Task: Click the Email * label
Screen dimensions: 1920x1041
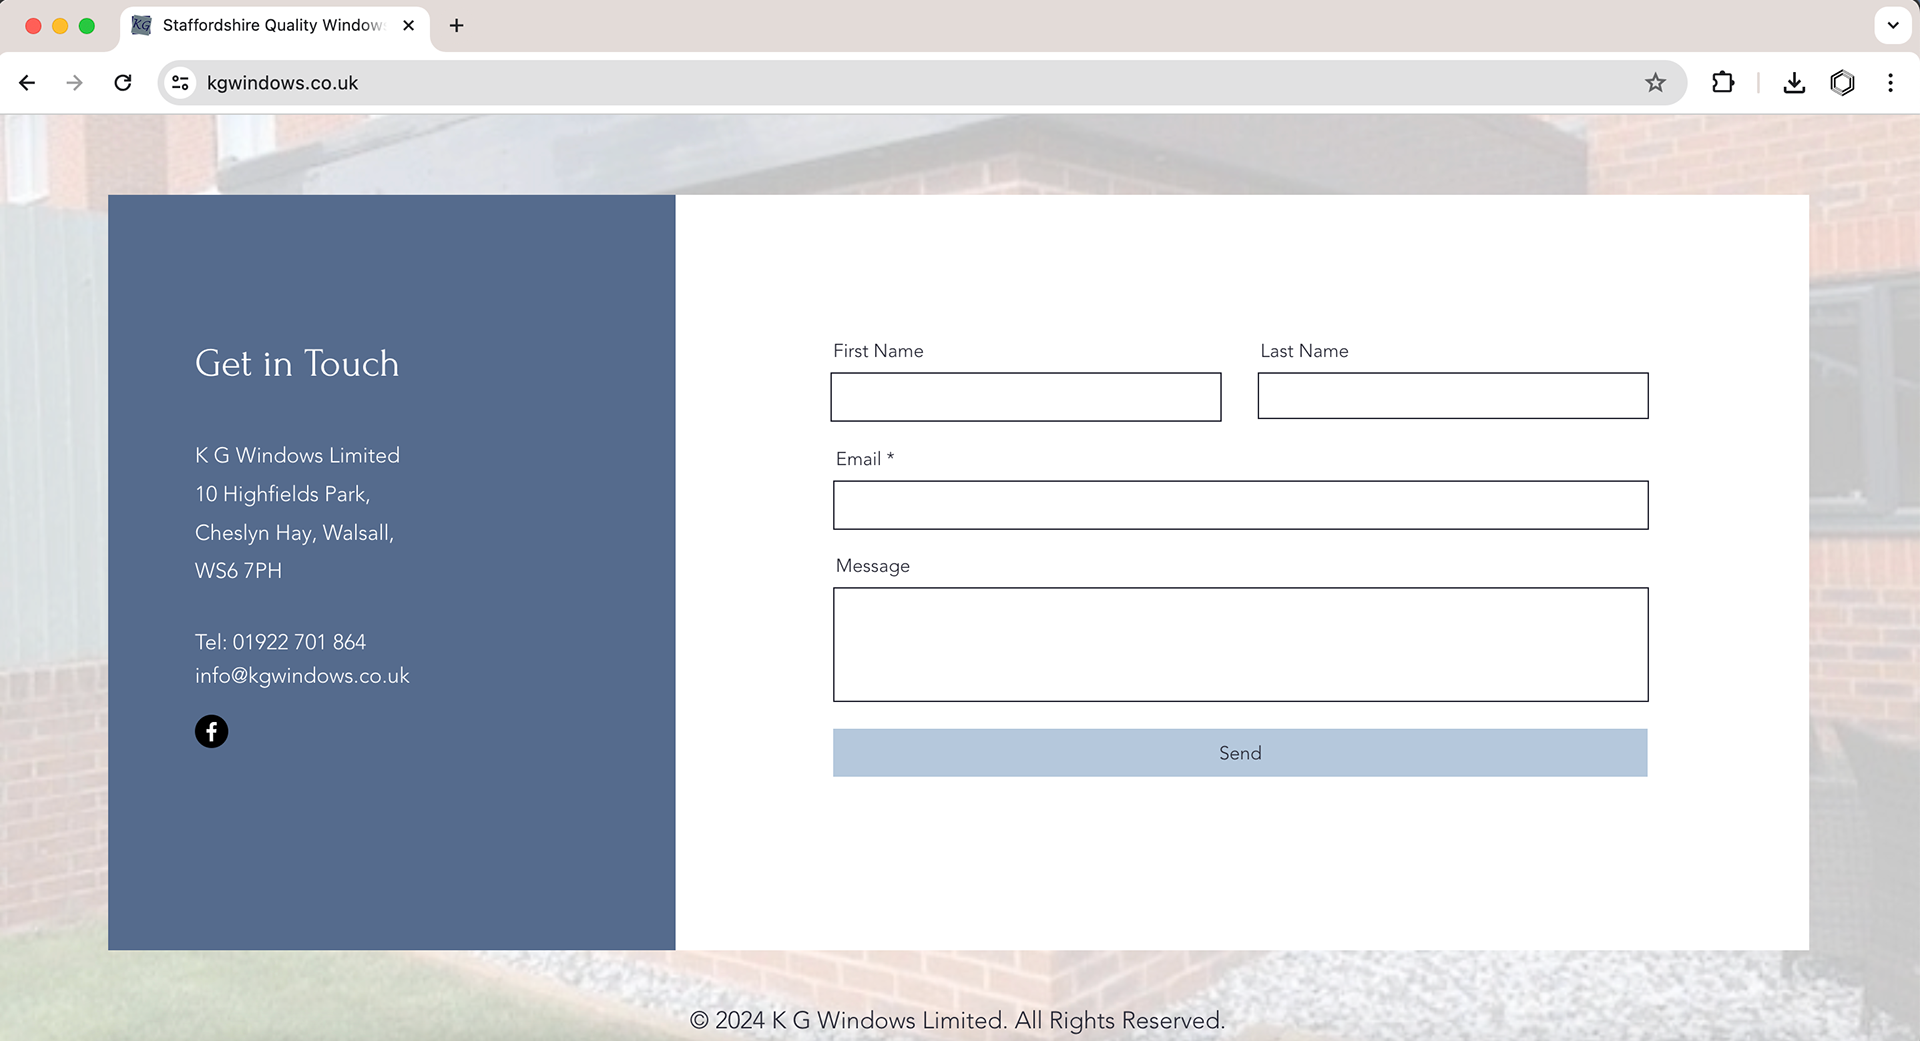Action: pyautogui.click(x=865, y=459)
